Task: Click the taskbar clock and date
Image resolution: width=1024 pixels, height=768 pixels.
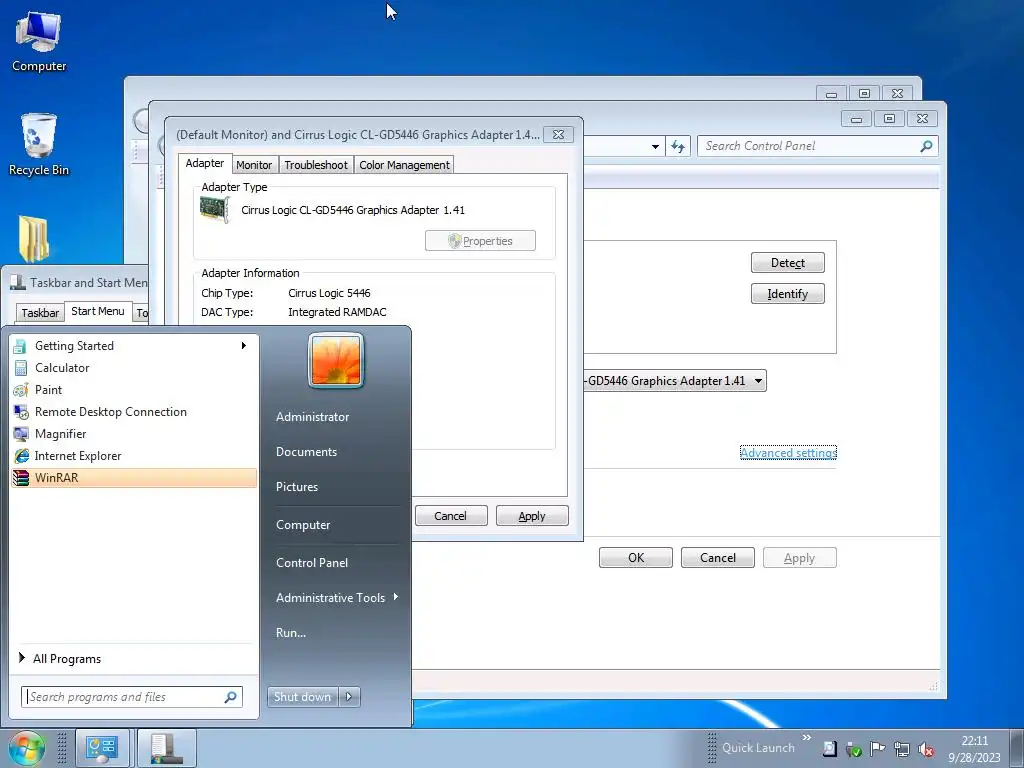Action: pyautogui.click(x=974, y=749)
